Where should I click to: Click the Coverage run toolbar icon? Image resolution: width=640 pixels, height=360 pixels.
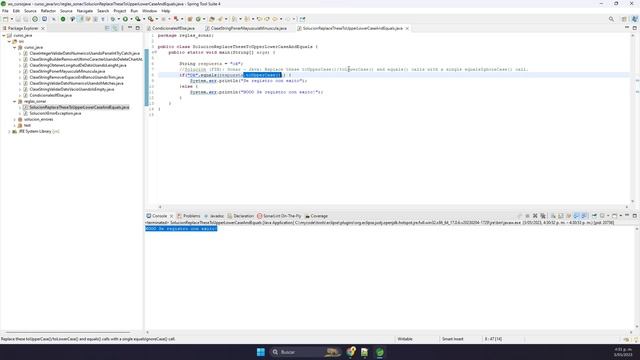coord(138,19)
